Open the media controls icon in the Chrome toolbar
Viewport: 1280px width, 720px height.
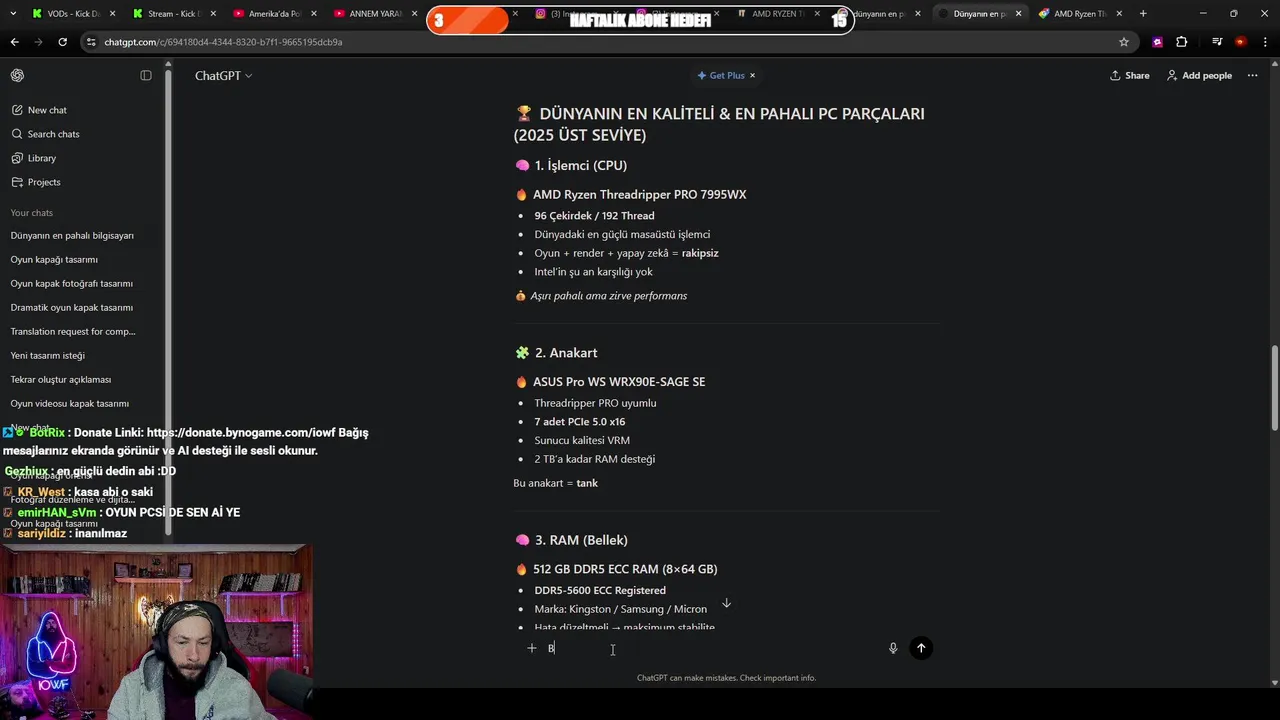(x=1217, y=42)
